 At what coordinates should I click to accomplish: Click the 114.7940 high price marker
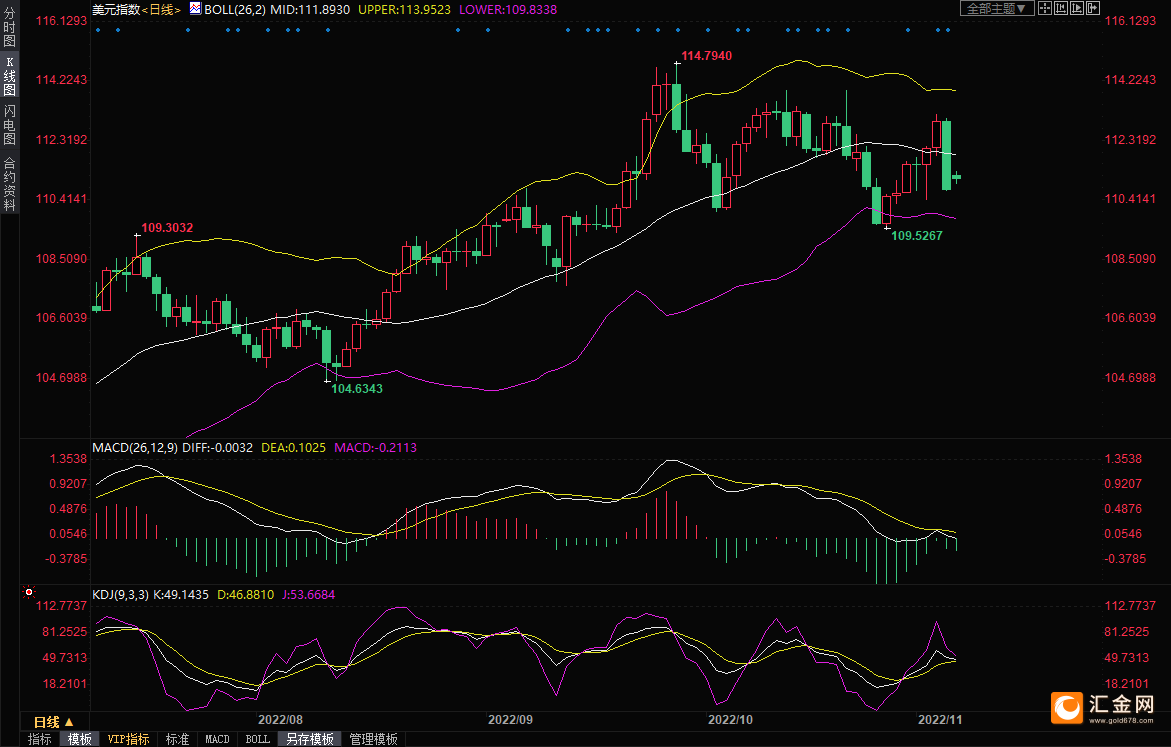click(707, 55)
